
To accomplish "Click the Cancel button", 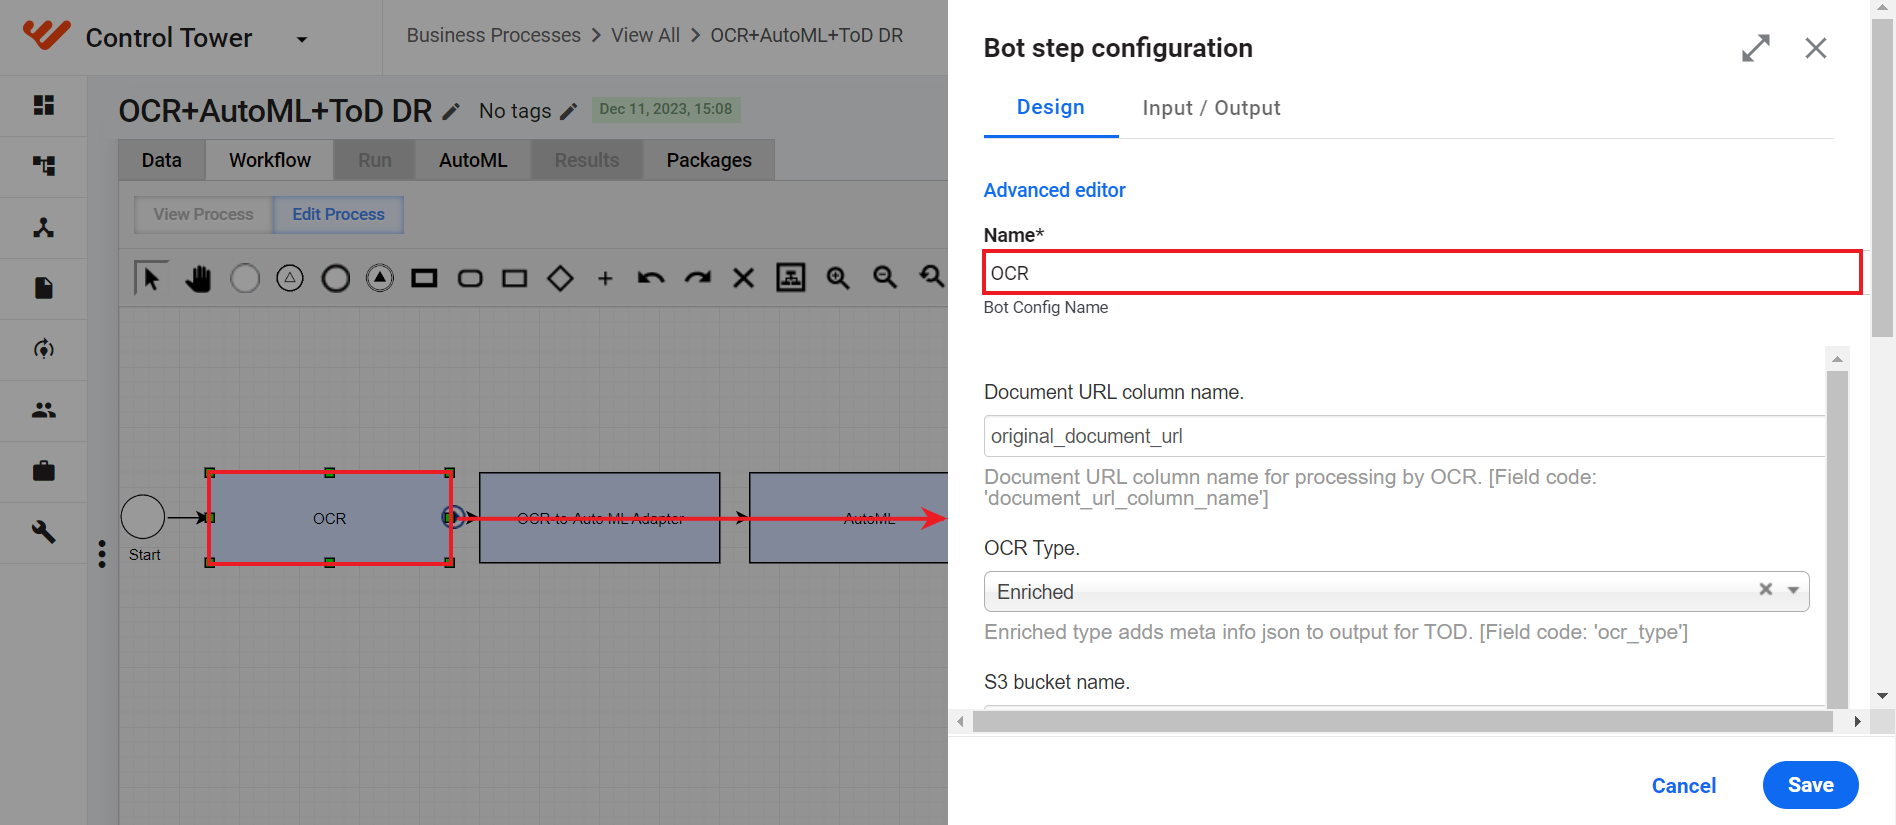I will click(1684, 786).
